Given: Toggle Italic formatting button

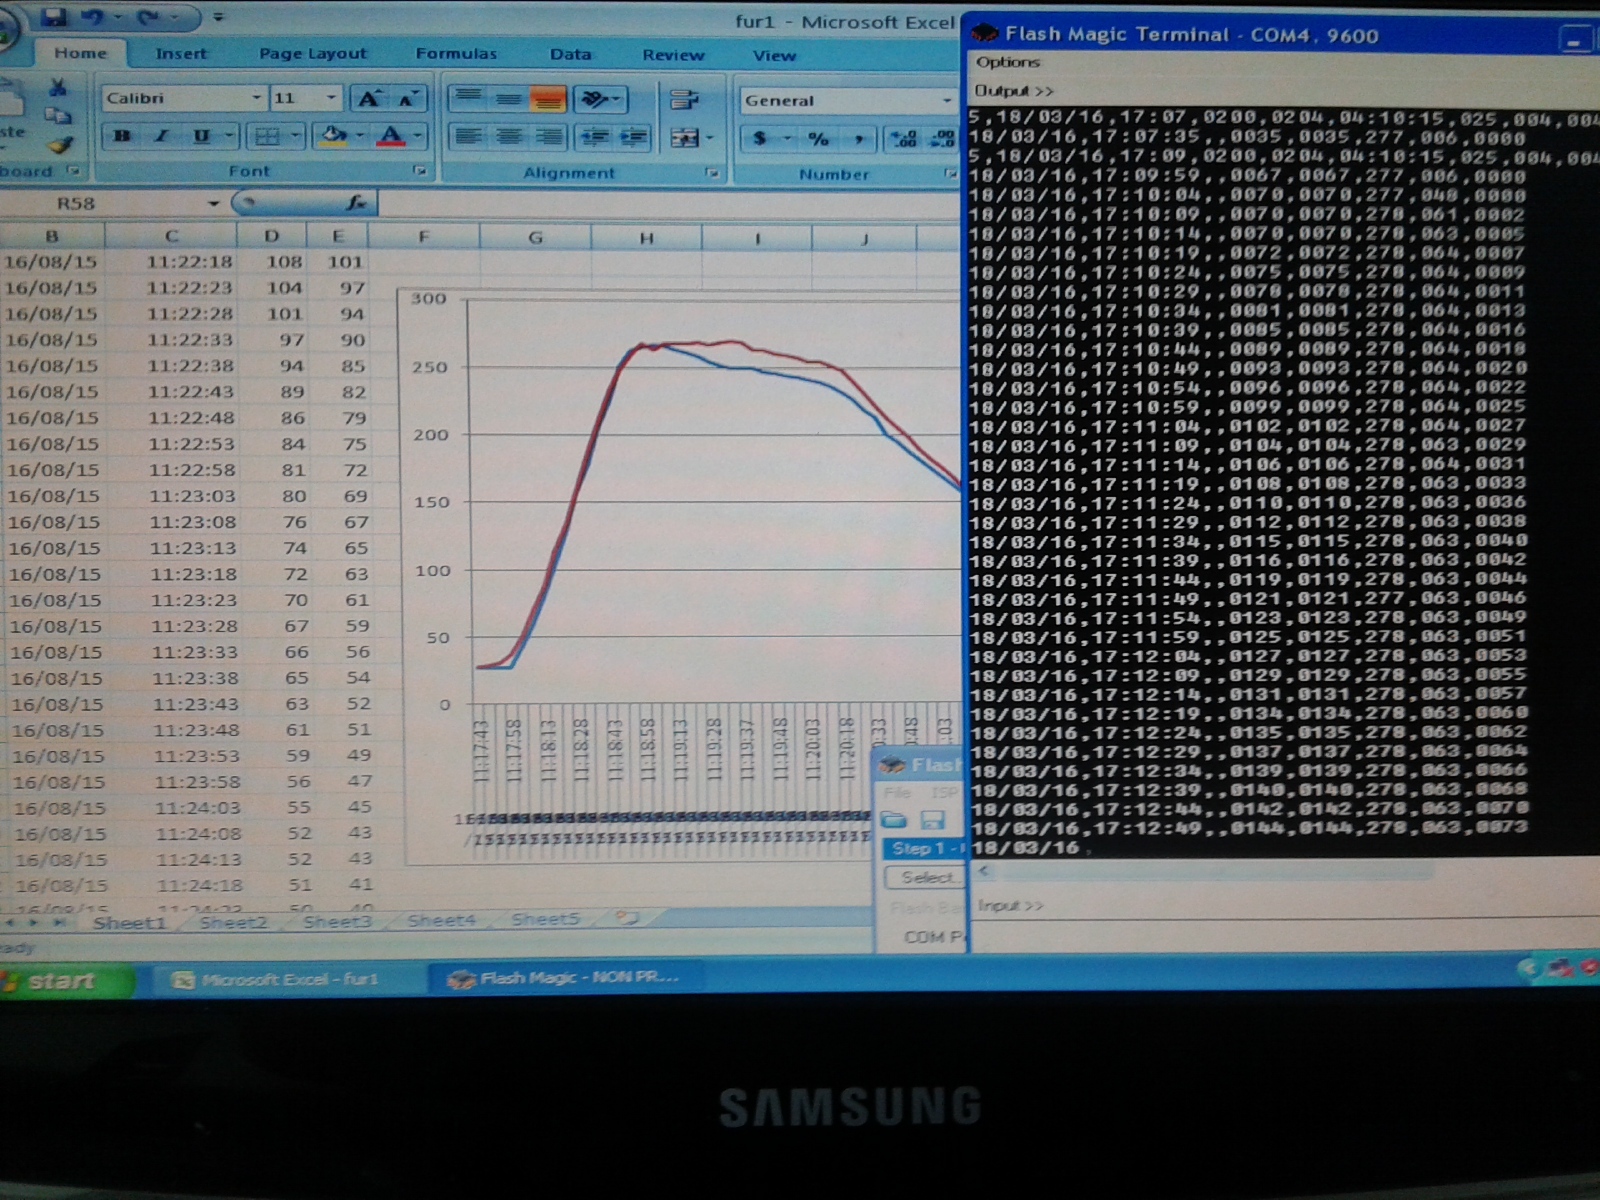Looking at the screenshot, I should (161, 136).
